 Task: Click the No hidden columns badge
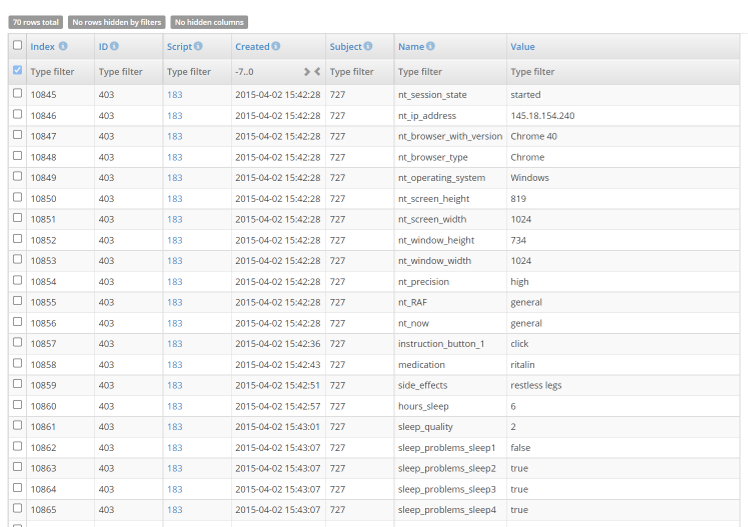208,22
